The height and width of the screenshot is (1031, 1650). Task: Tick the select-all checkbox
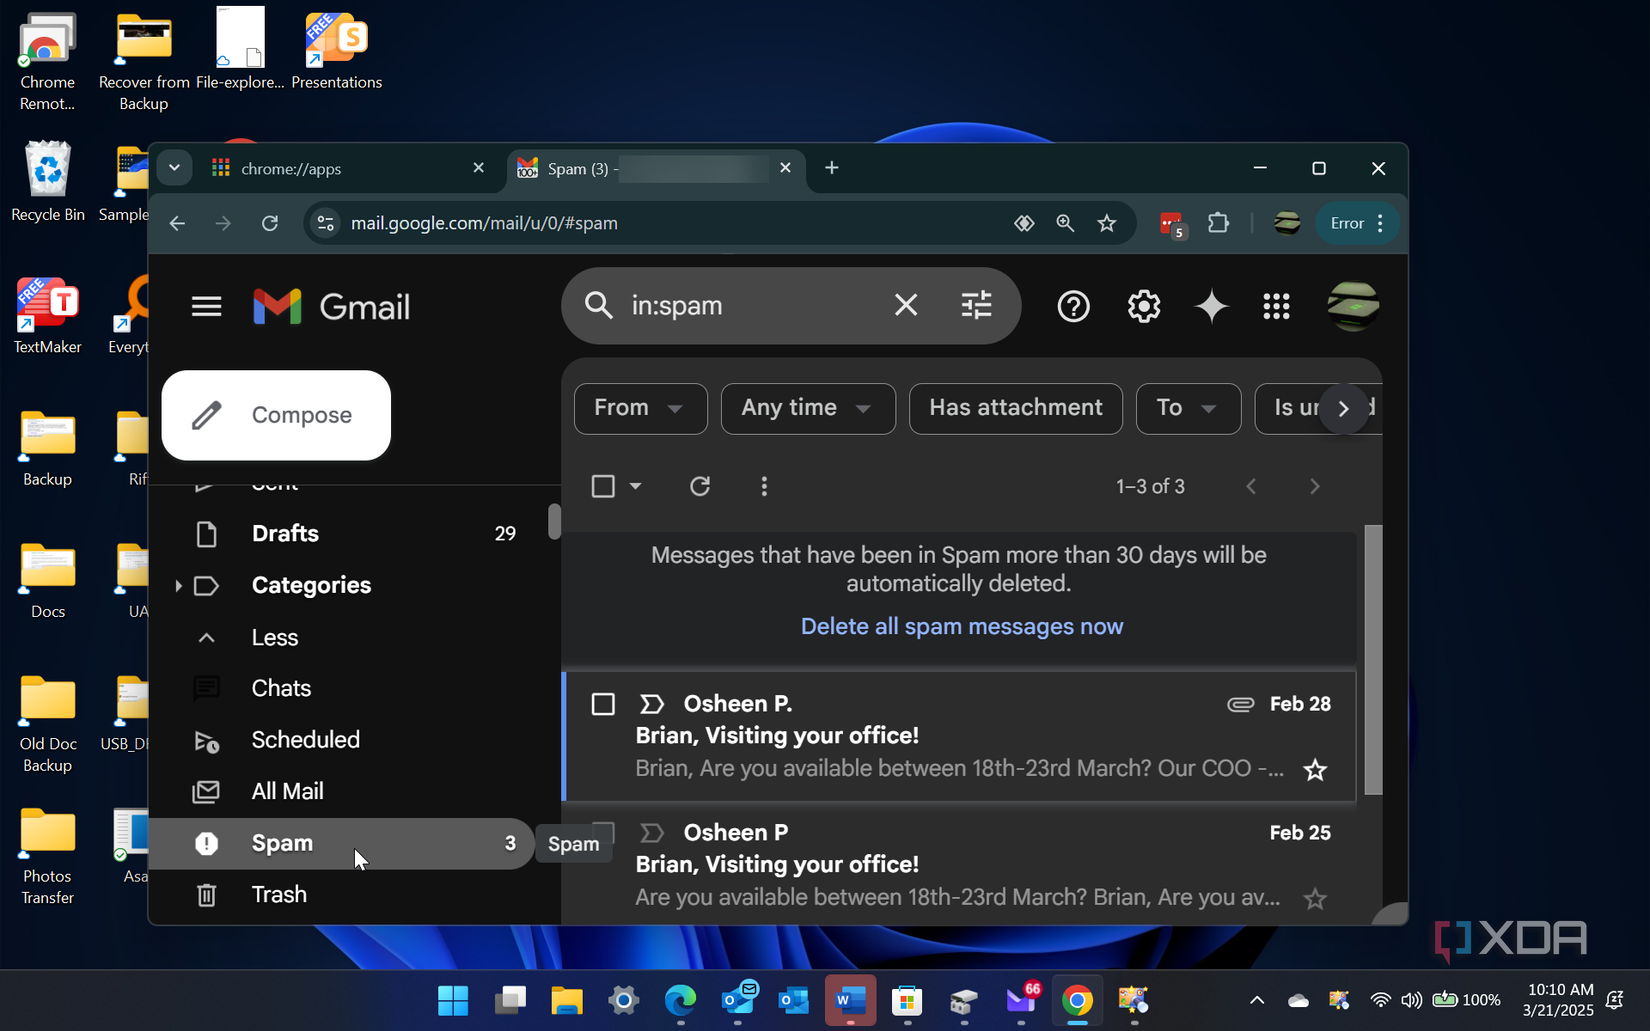tap(603, 486)
